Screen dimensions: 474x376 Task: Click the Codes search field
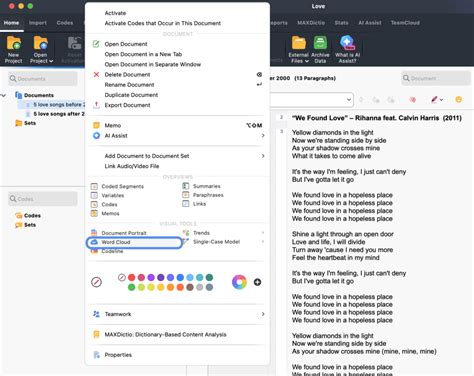43,199
